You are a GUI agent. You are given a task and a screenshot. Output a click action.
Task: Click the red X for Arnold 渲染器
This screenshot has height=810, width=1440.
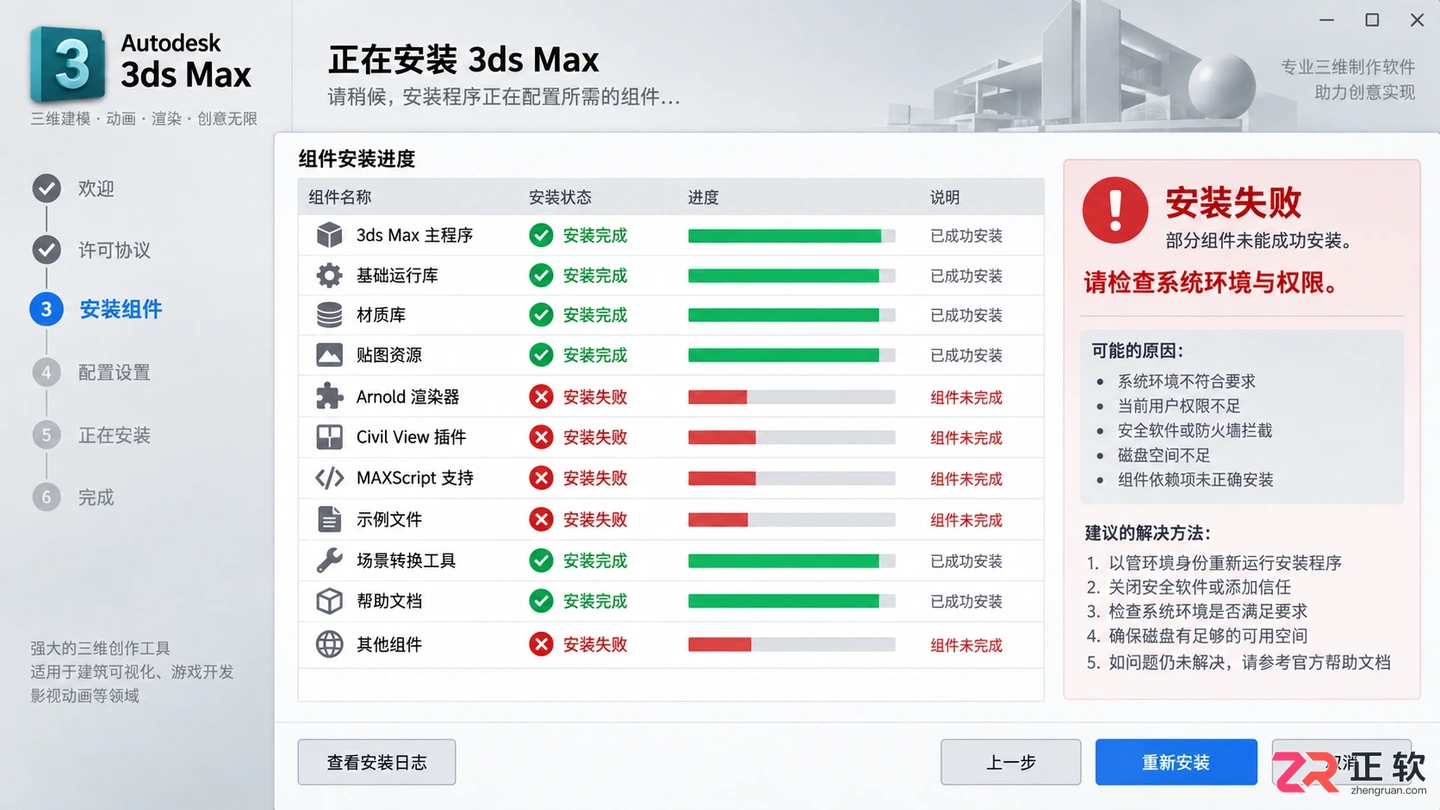tap(541, 397)
